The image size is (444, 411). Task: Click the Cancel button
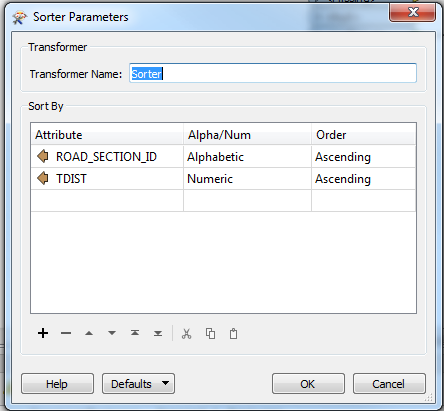(389, 384)
